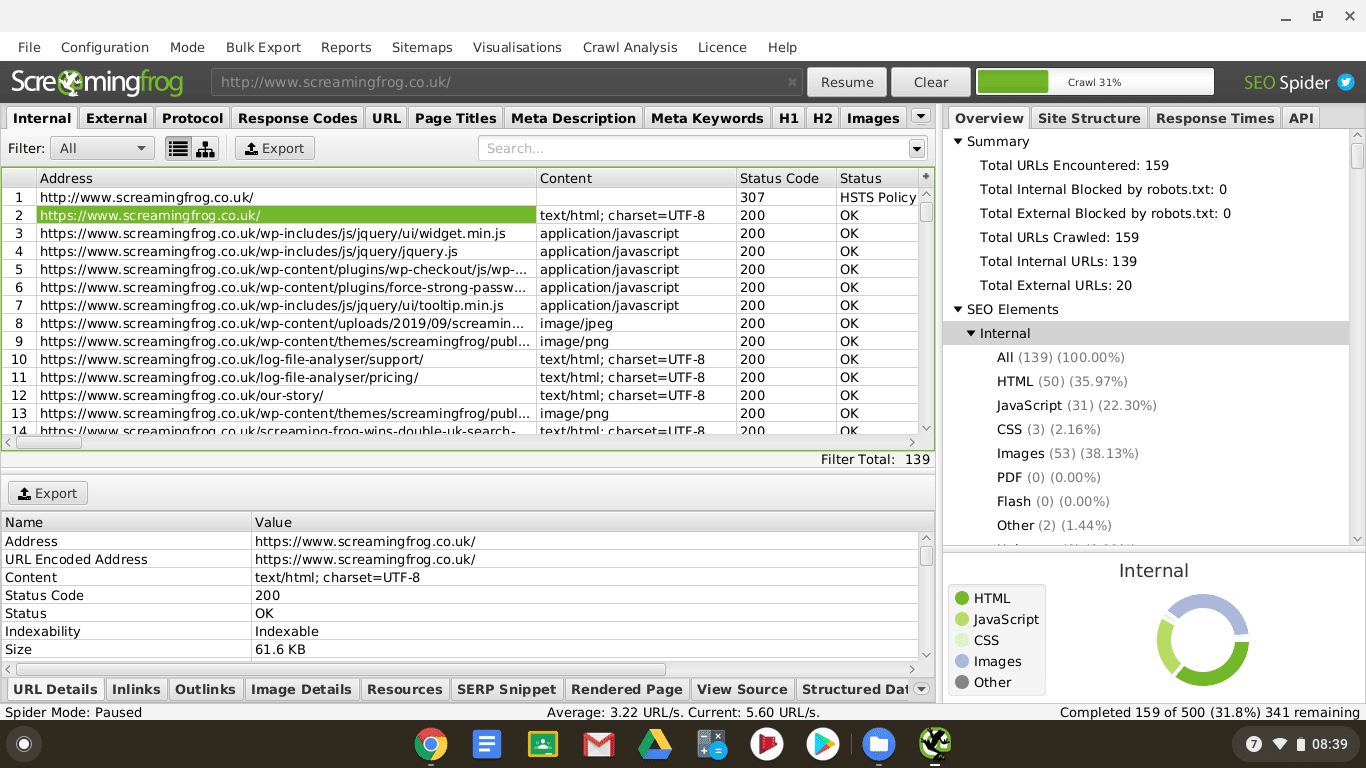Collapse the Internal tree node
Screen dimensions: 1366x768
pyautogui.click(x=971, y=333)
